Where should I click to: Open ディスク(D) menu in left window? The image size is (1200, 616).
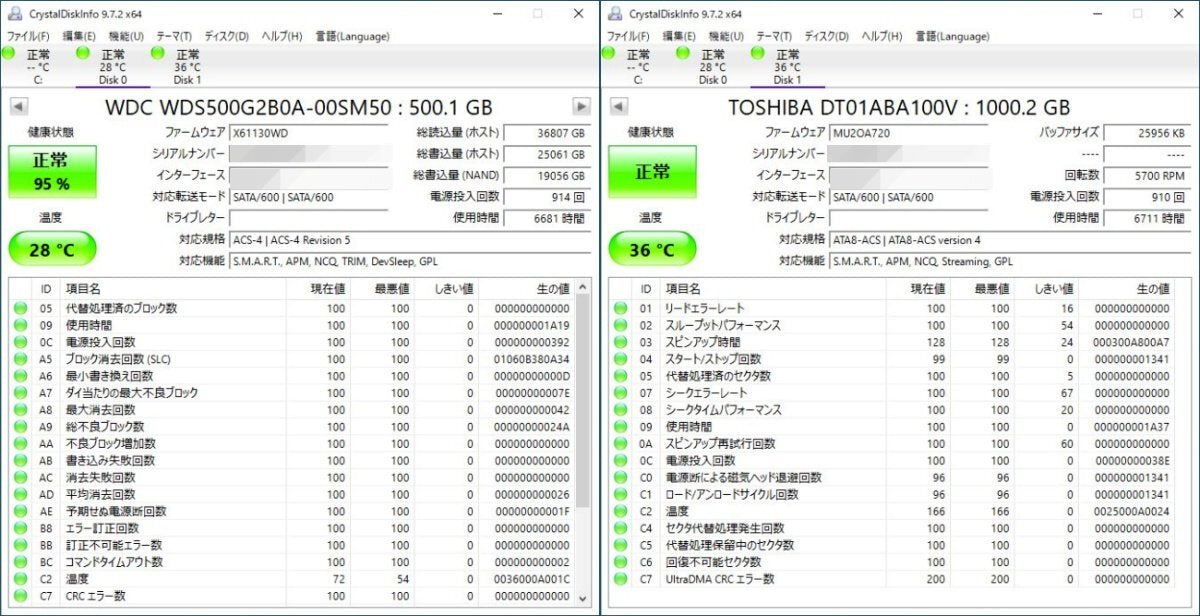pos(227,36)
